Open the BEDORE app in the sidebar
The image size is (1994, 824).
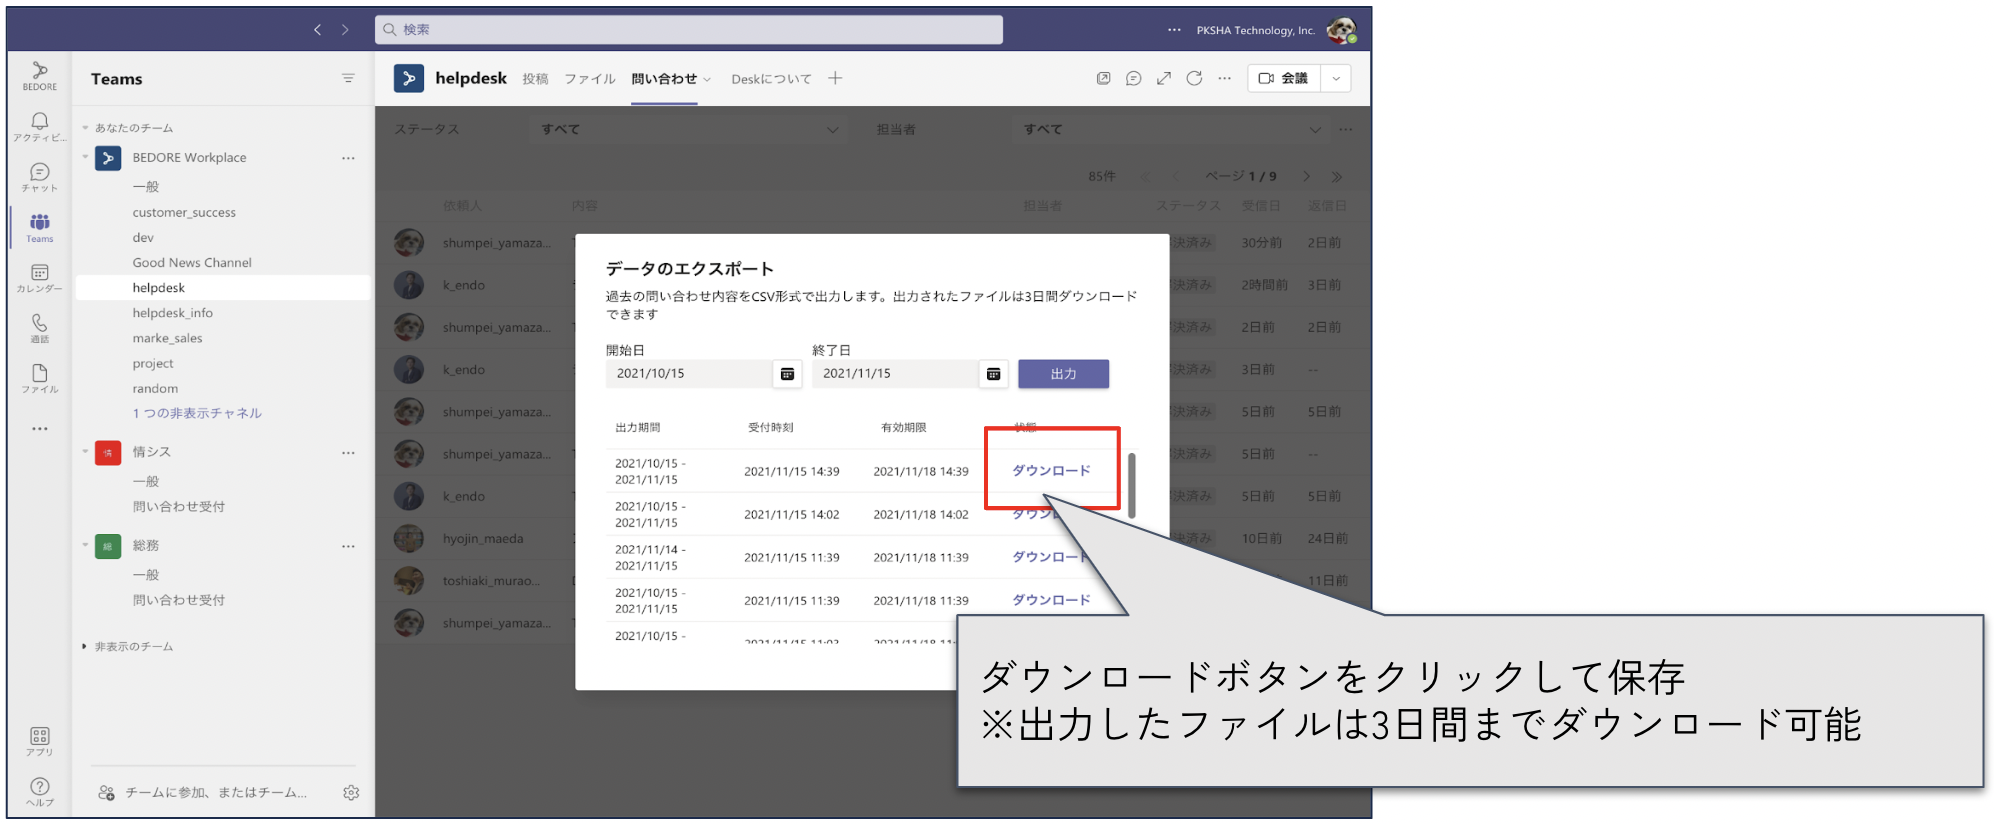pos(40,76)
